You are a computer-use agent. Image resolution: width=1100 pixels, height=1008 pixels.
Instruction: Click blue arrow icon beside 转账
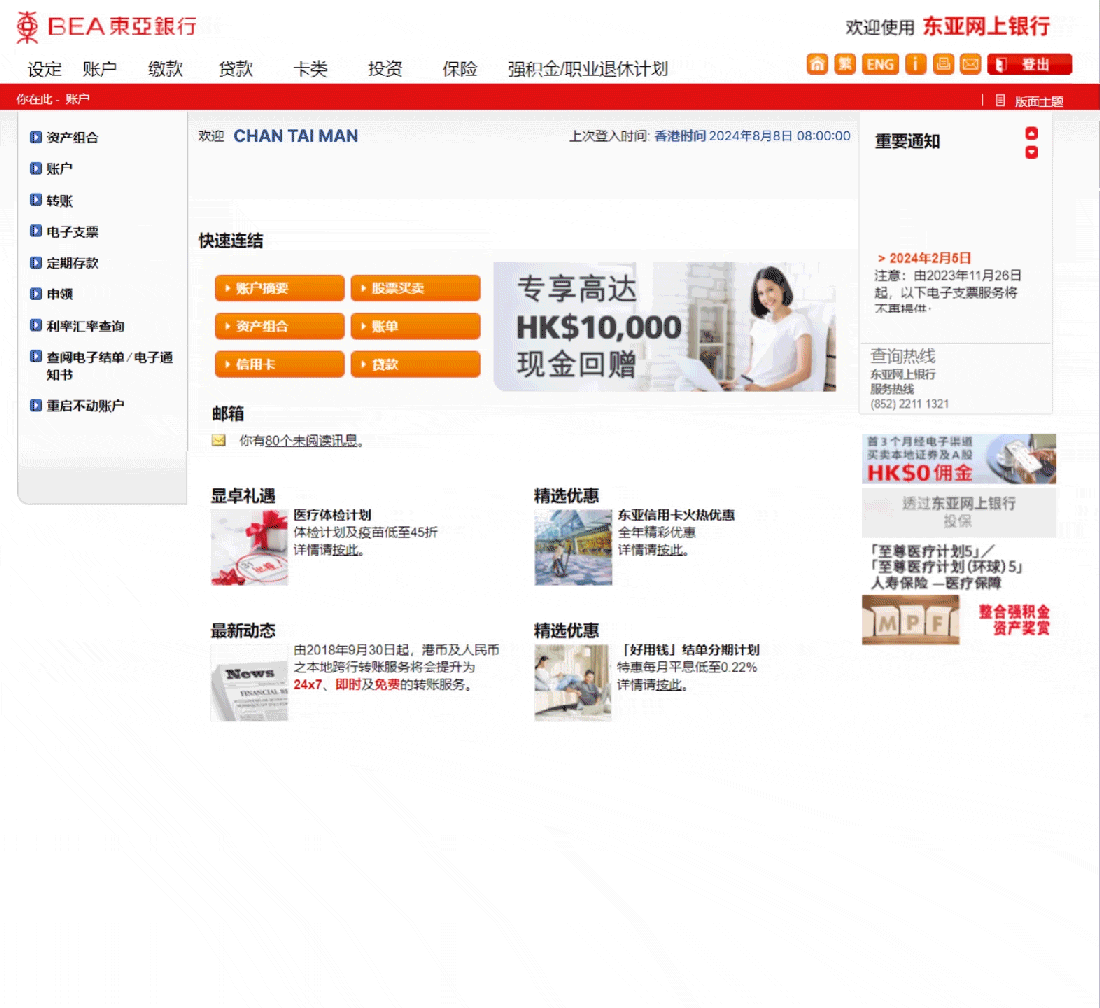click(x=36, y=200)
